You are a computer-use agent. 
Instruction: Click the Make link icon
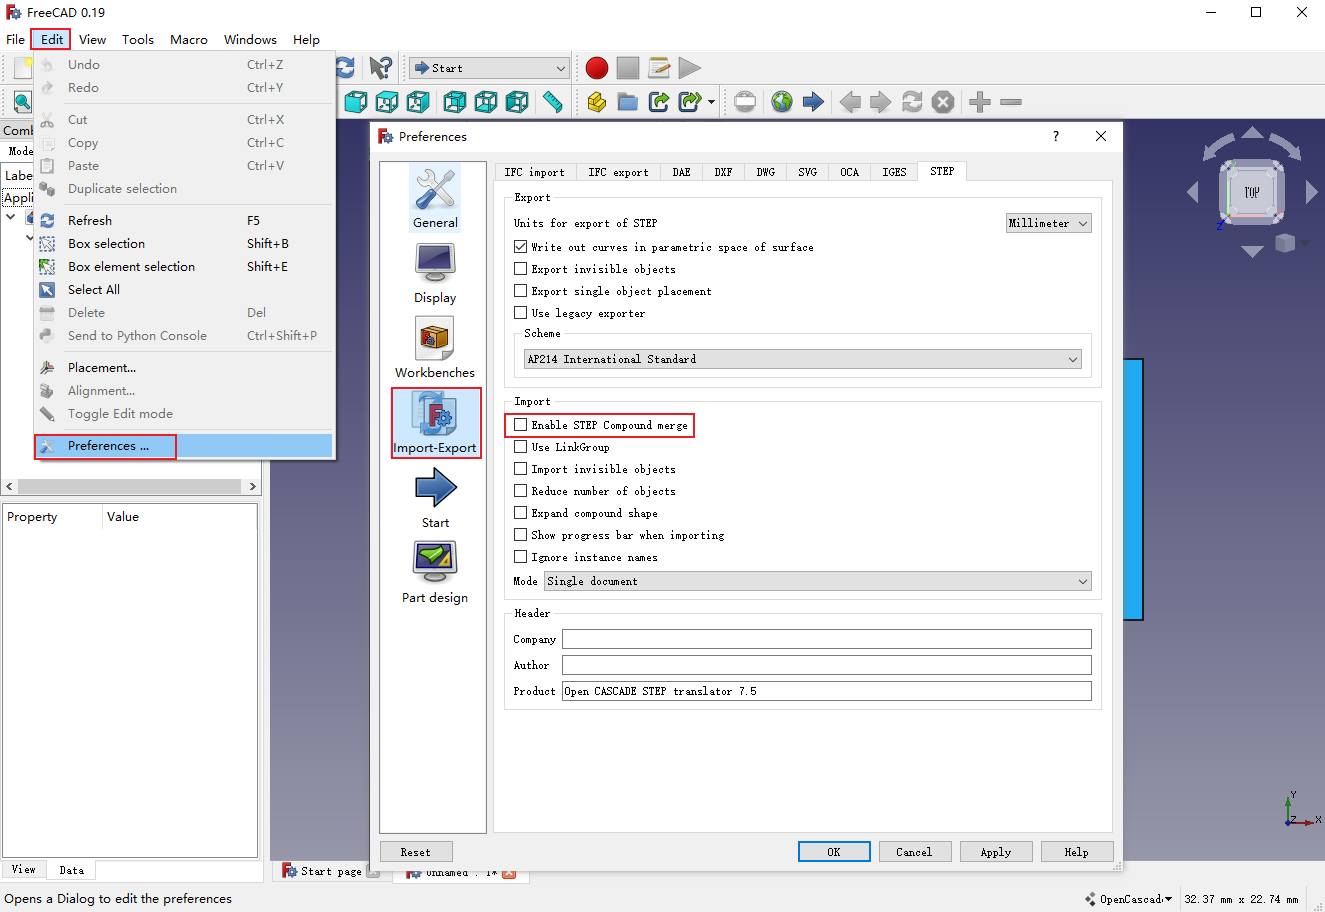659,102
